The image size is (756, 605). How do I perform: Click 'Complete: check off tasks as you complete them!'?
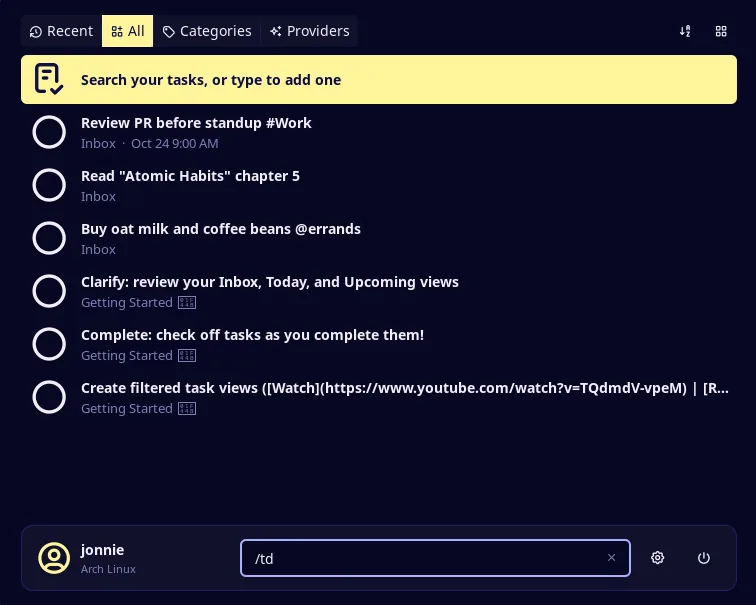point(253,335)
